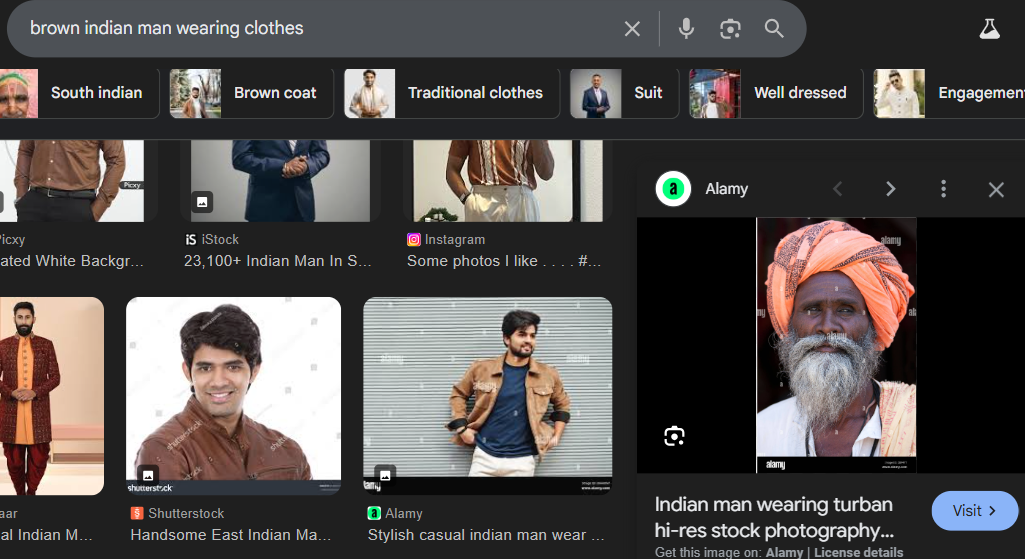Open Google Lens image search
This screenshot has width=1025, height=559.
[x=730, y=29]
